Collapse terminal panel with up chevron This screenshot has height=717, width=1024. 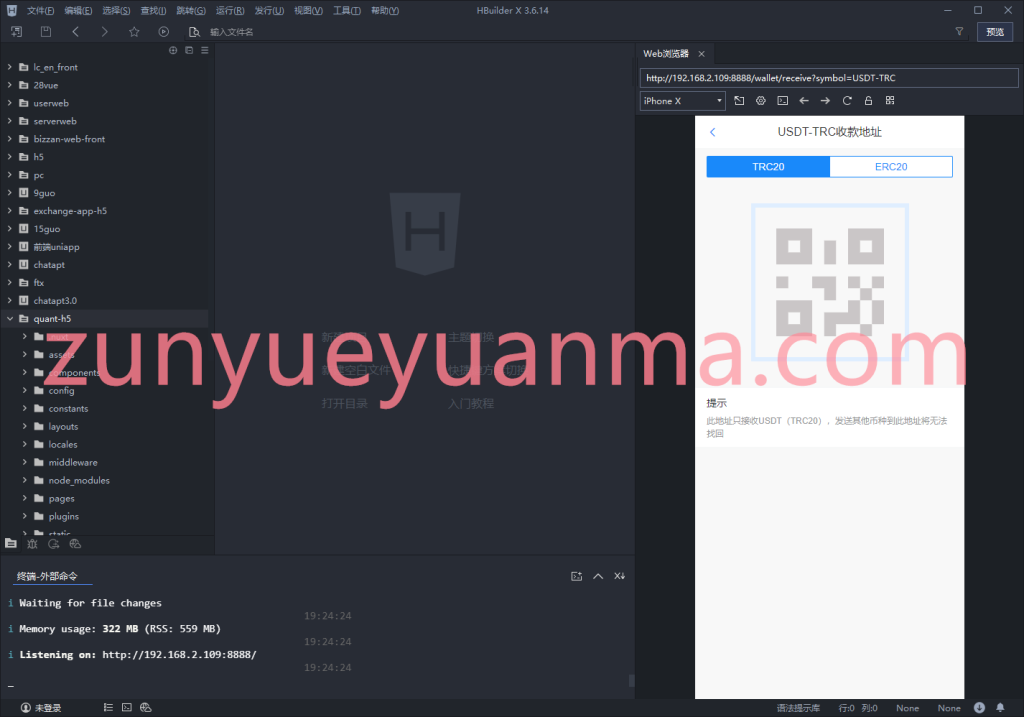point(598,576)
